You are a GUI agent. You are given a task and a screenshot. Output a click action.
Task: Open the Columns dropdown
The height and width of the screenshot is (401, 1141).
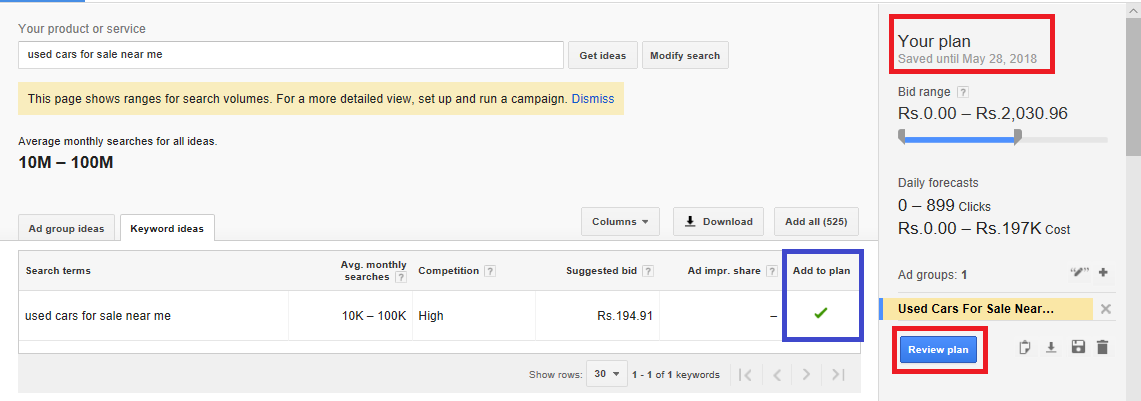tap(620, 222)
